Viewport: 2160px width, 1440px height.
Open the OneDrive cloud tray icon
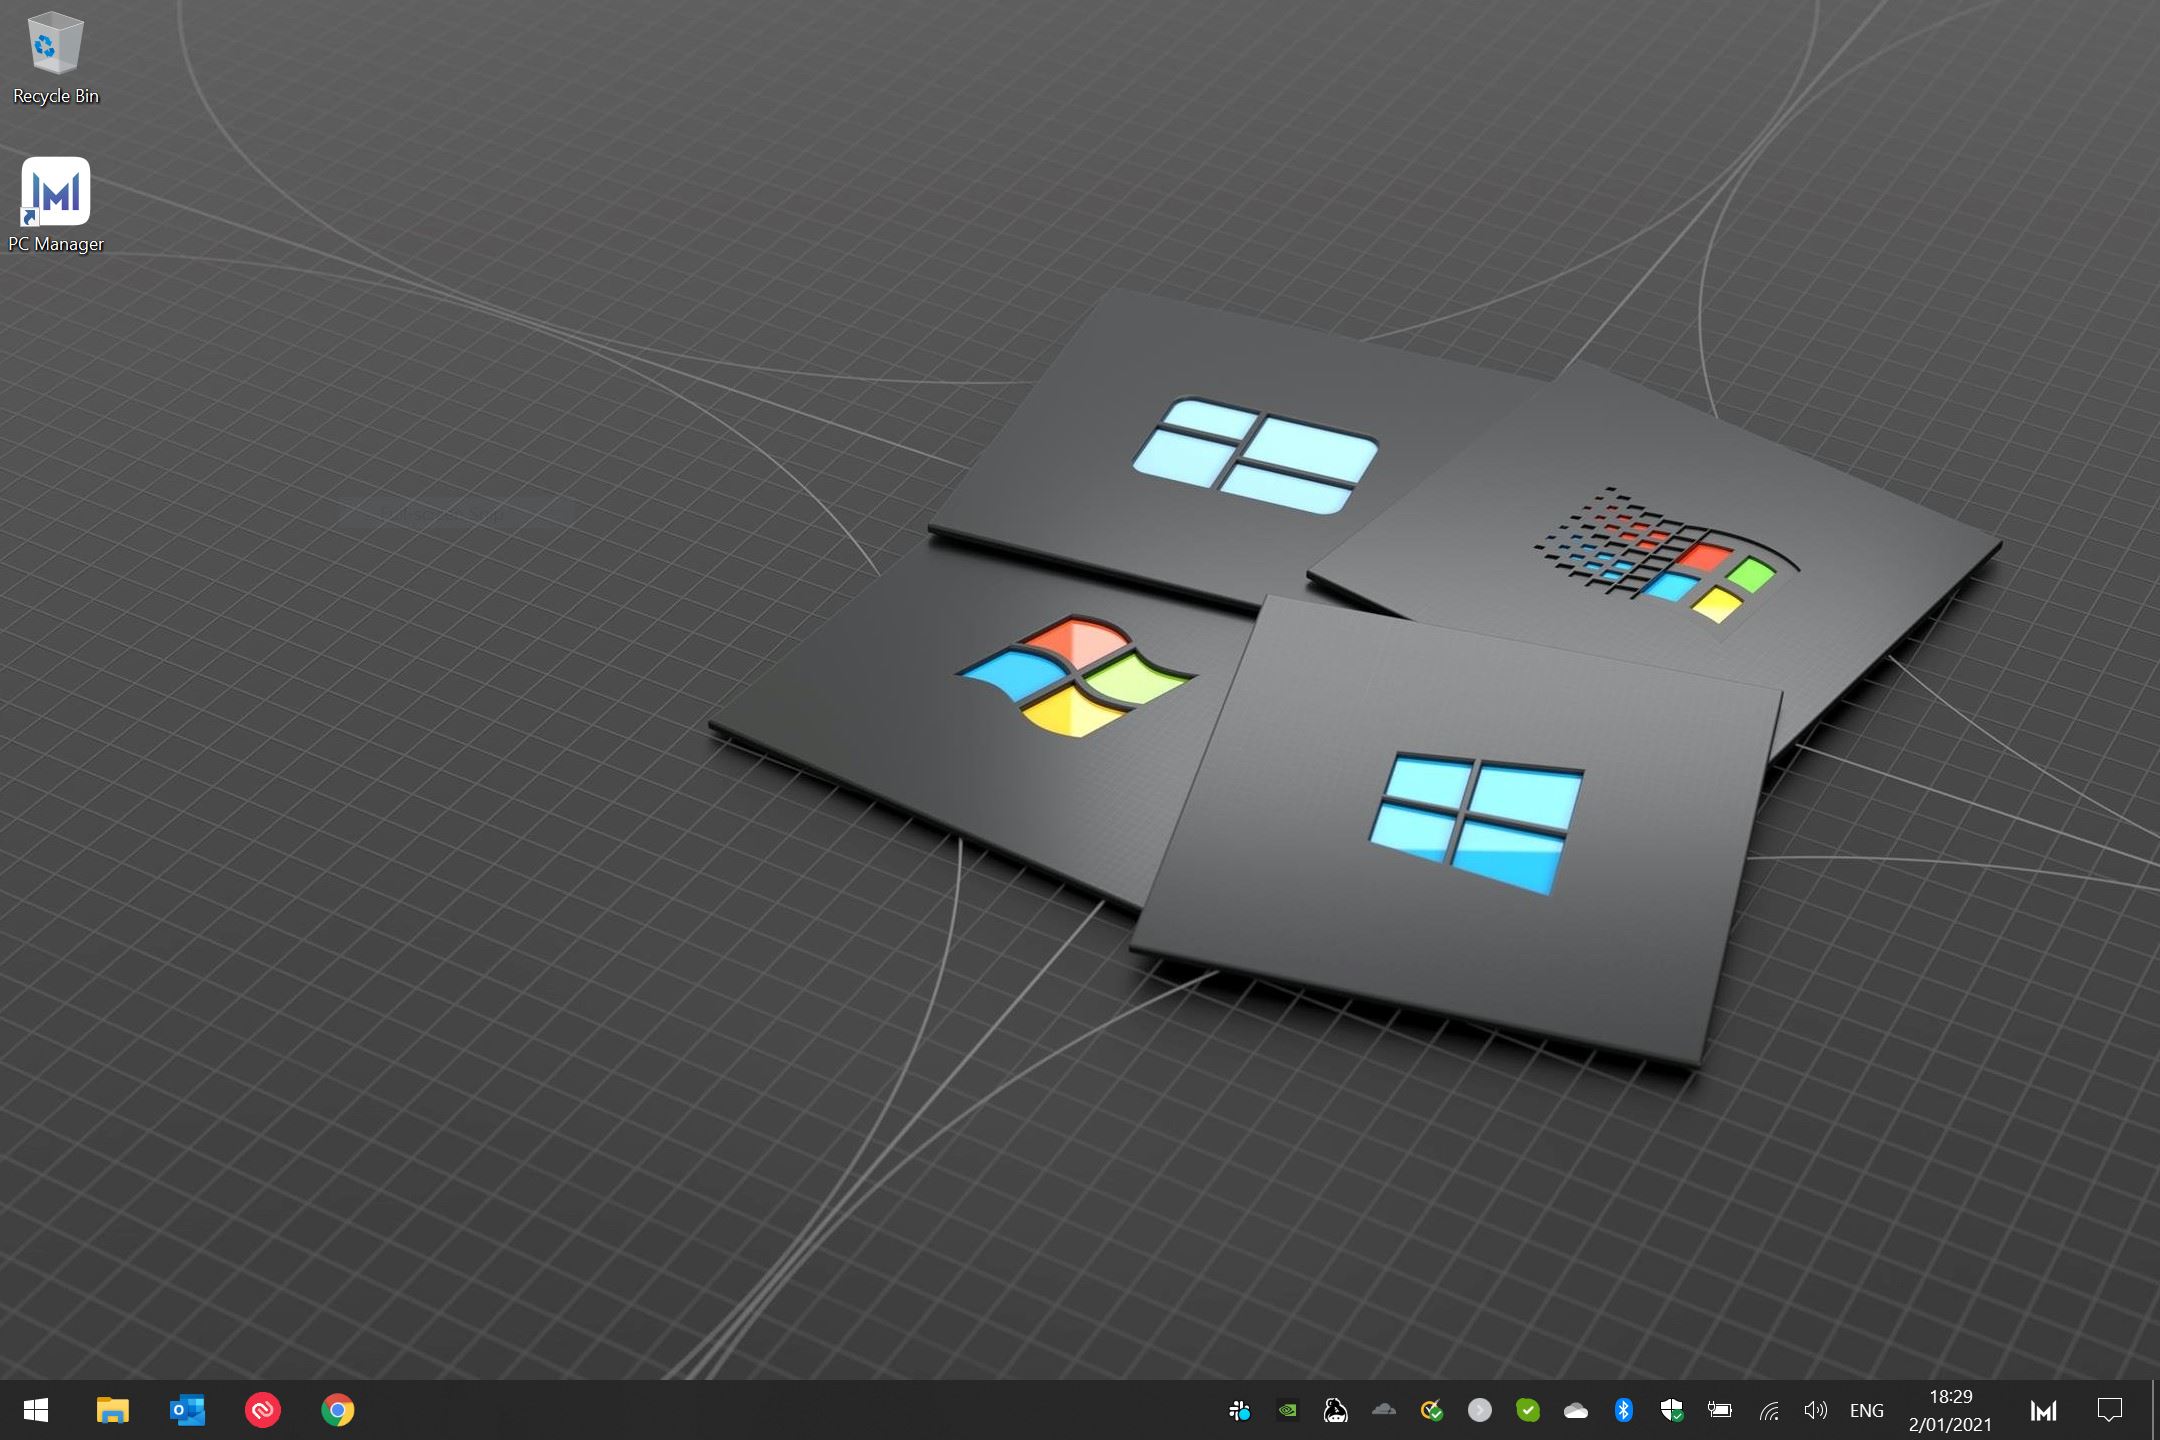click(x=1576, y=1410)
